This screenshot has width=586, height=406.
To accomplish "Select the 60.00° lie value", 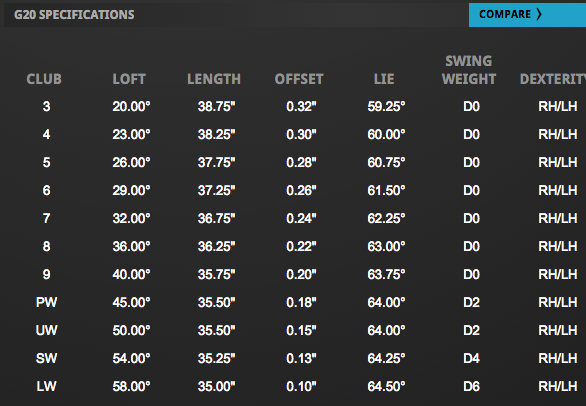I will click(386, 134).
